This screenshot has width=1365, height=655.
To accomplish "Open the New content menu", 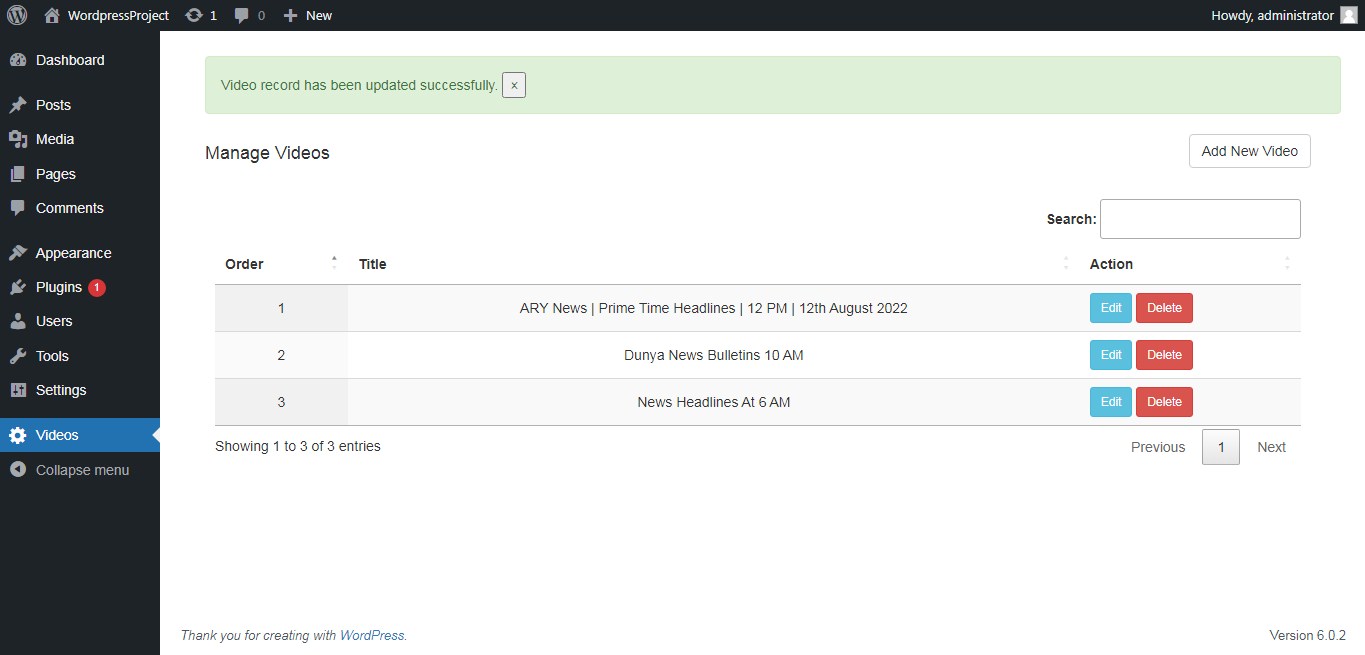I will (x=308, y=15).
